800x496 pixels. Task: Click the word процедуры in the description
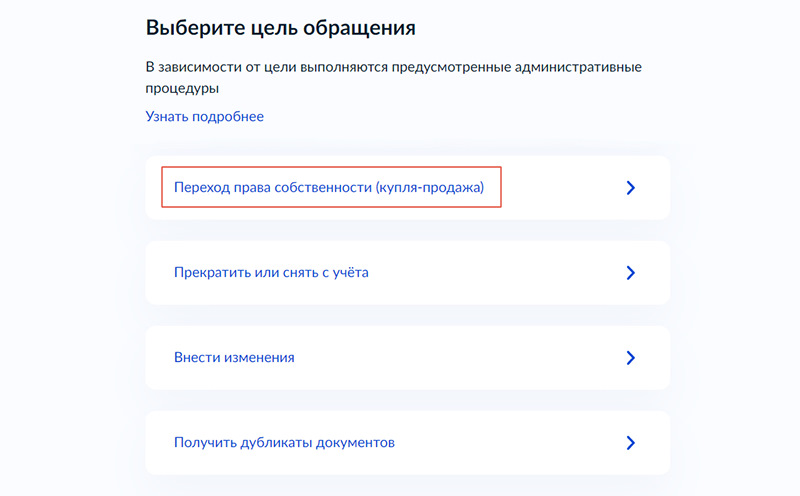182,89
